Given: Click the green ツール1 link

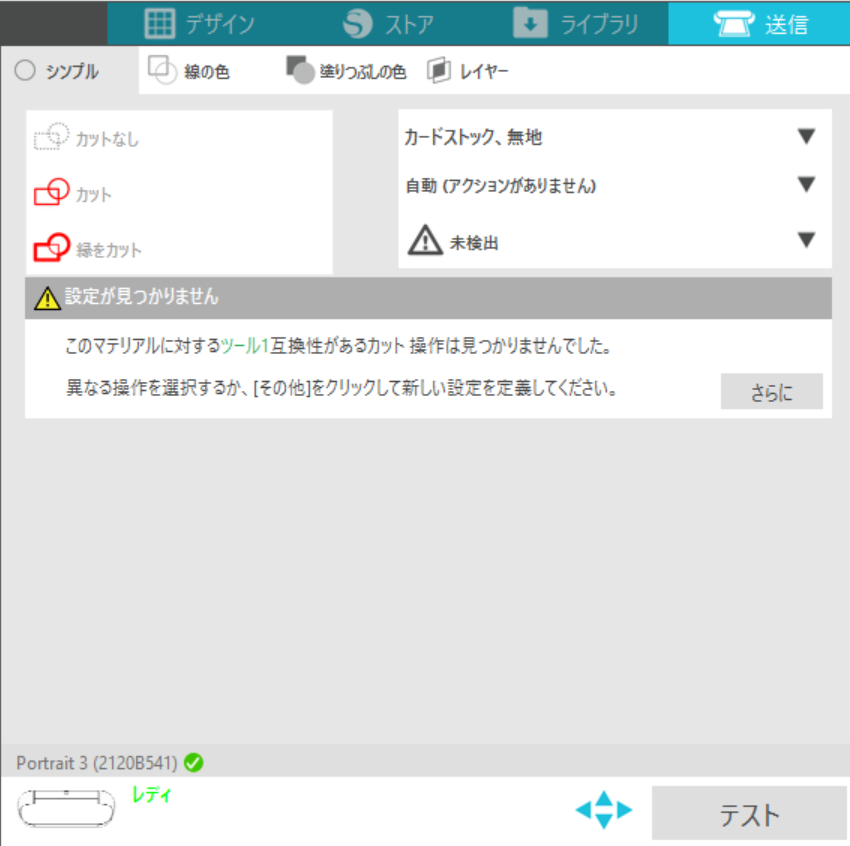Looking at the screenshot, I should [245, 346].
